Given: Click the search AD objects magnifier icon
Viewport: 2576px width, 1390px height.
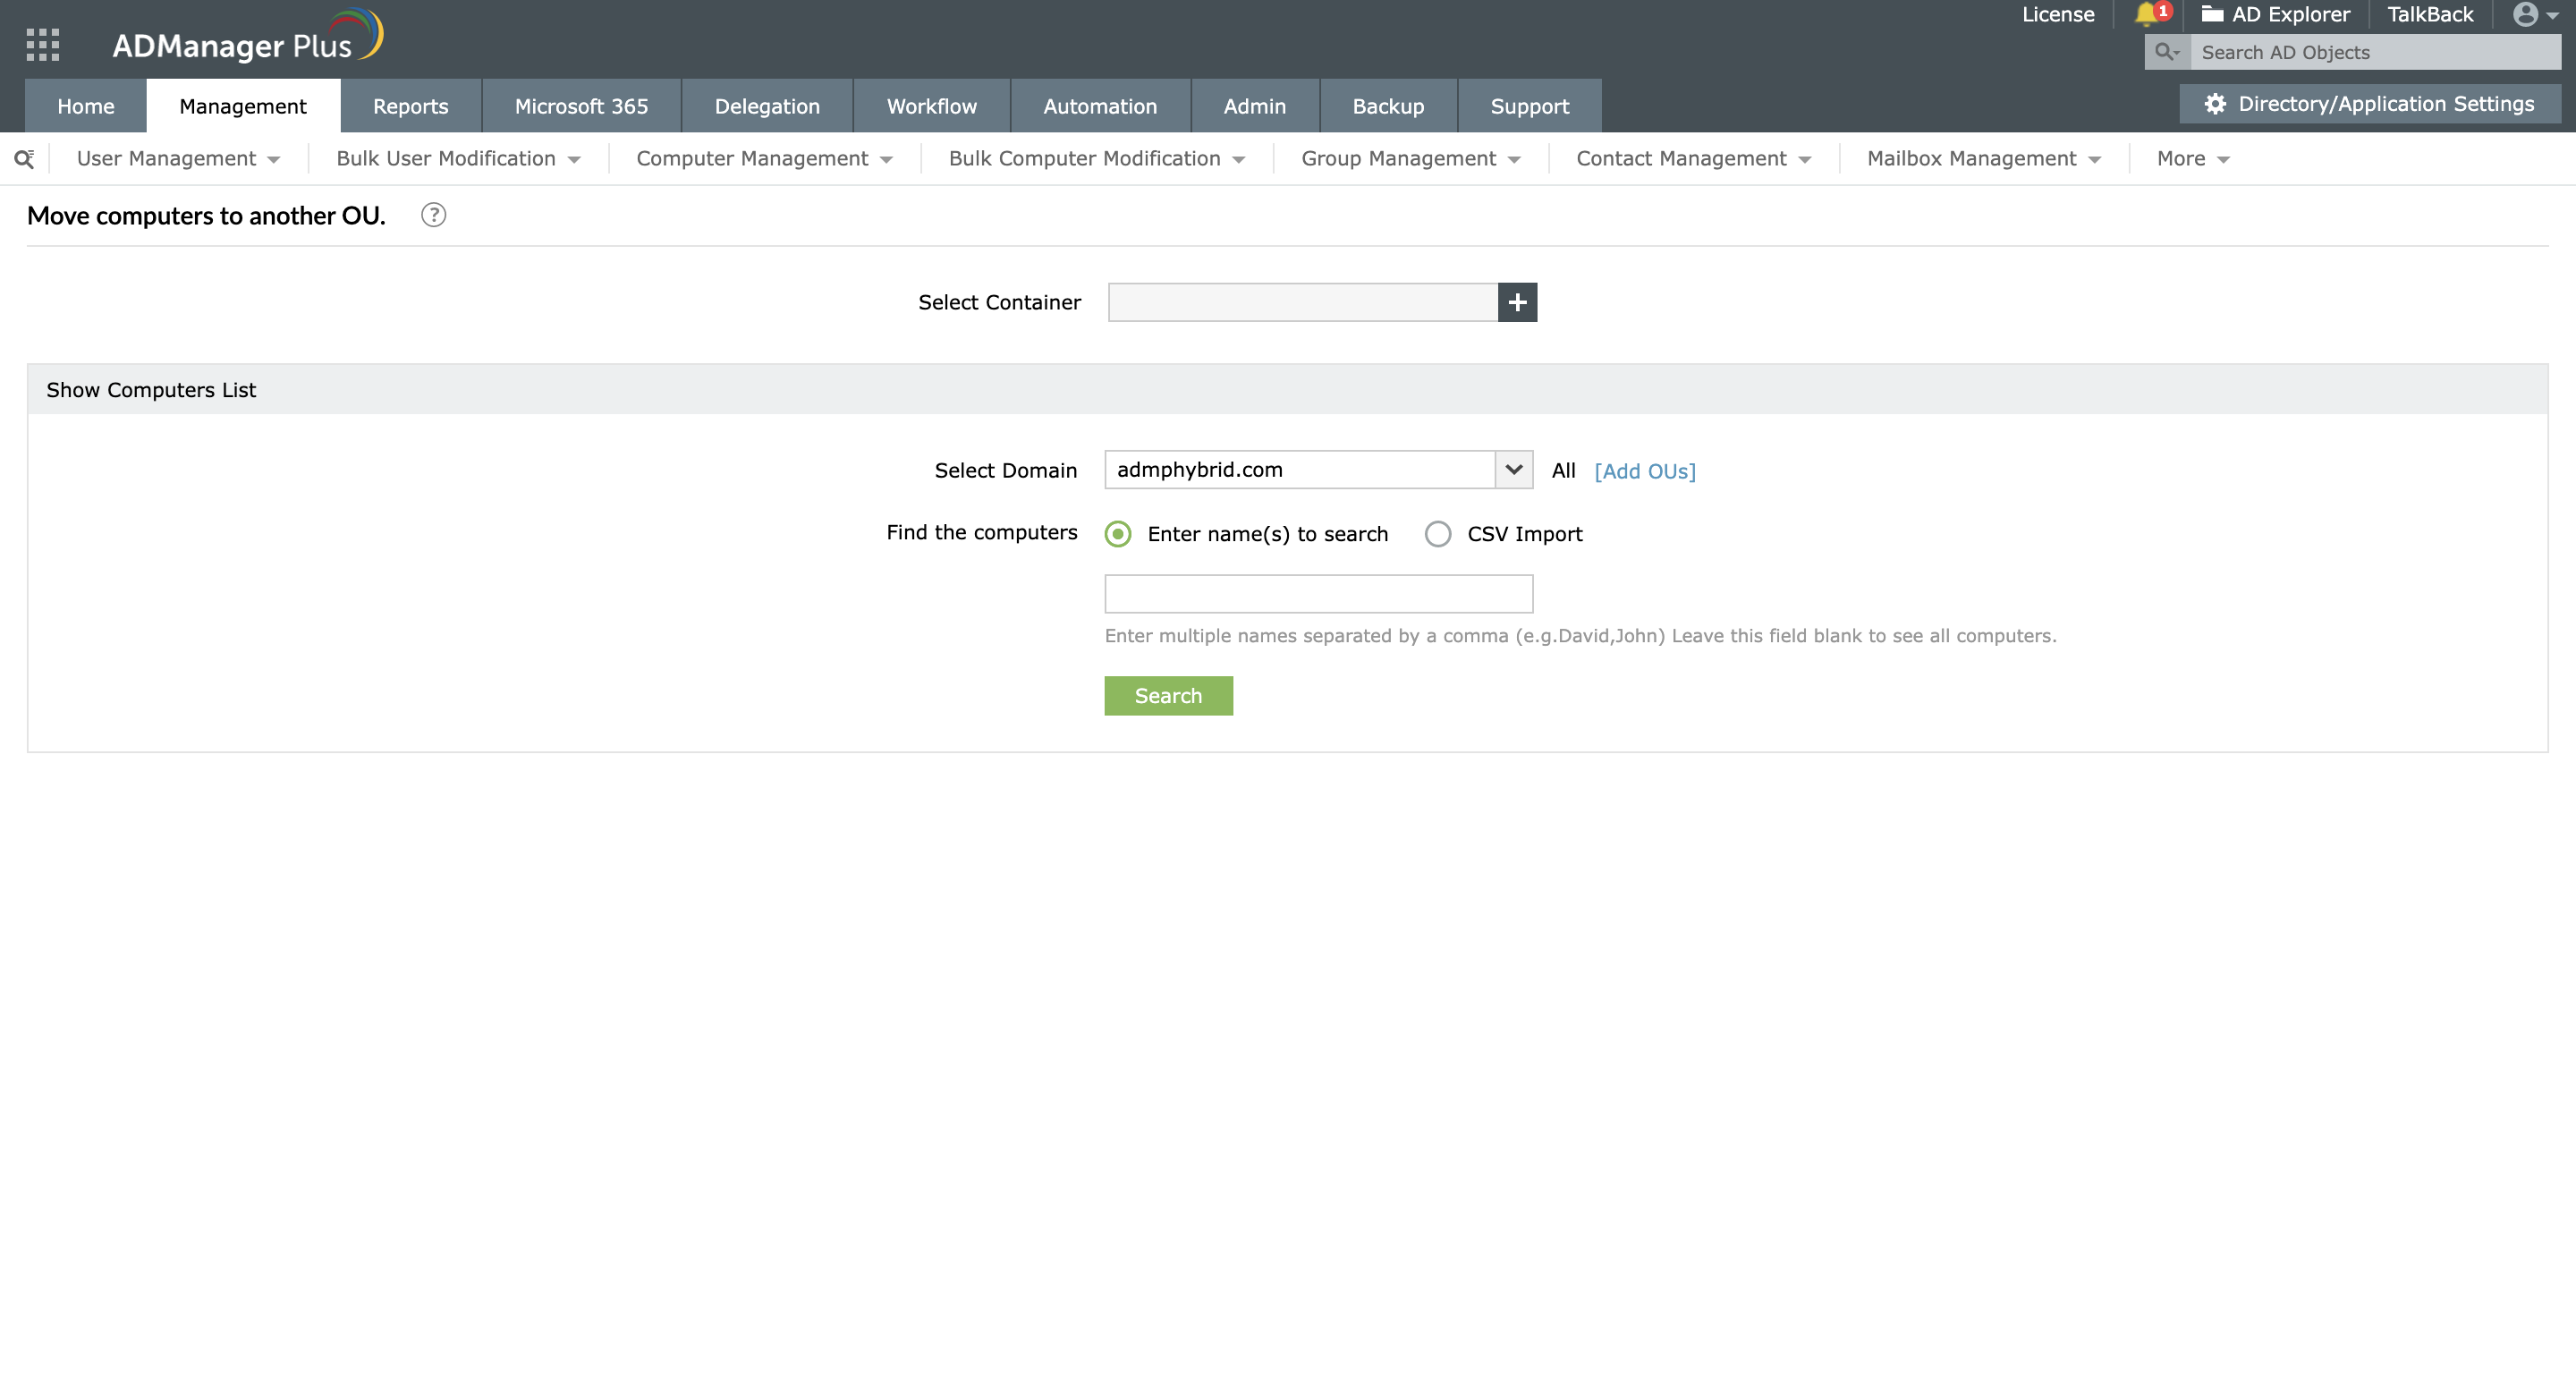Looking at the screenshot, I should click(2166, 52).
